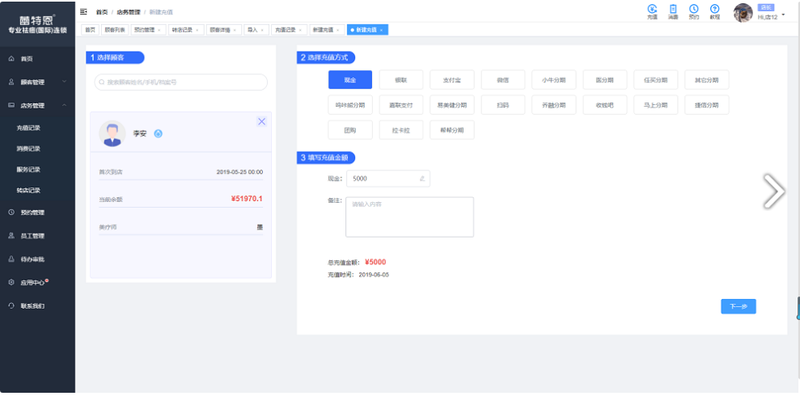This screenshot has width=800, height=396.
Task: Switch to the 顾客列表 tab
Action: coord(115,30)
